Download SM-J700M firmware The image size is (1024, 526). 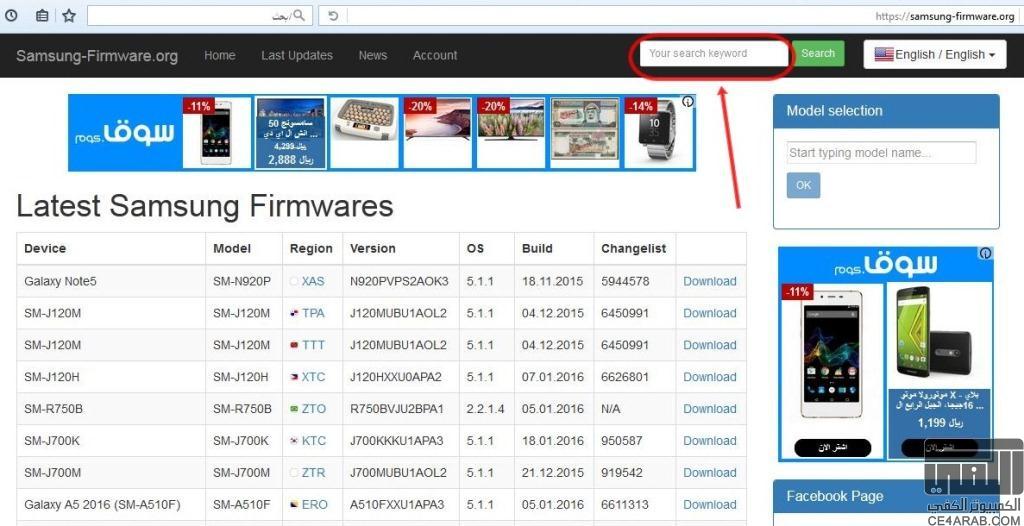click(x=710, y=472)
